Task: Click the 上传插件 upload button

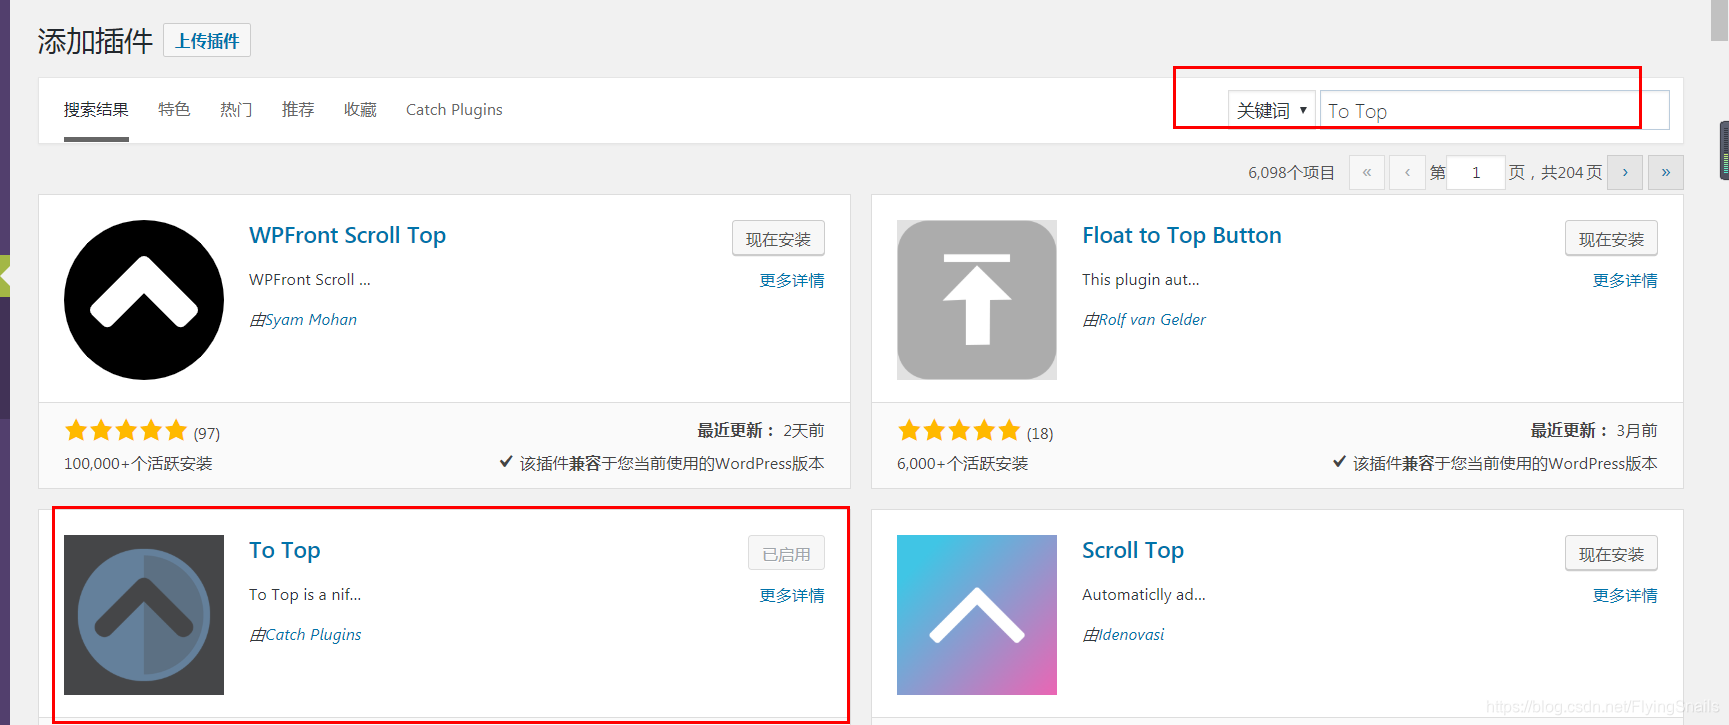Action: 207,40
